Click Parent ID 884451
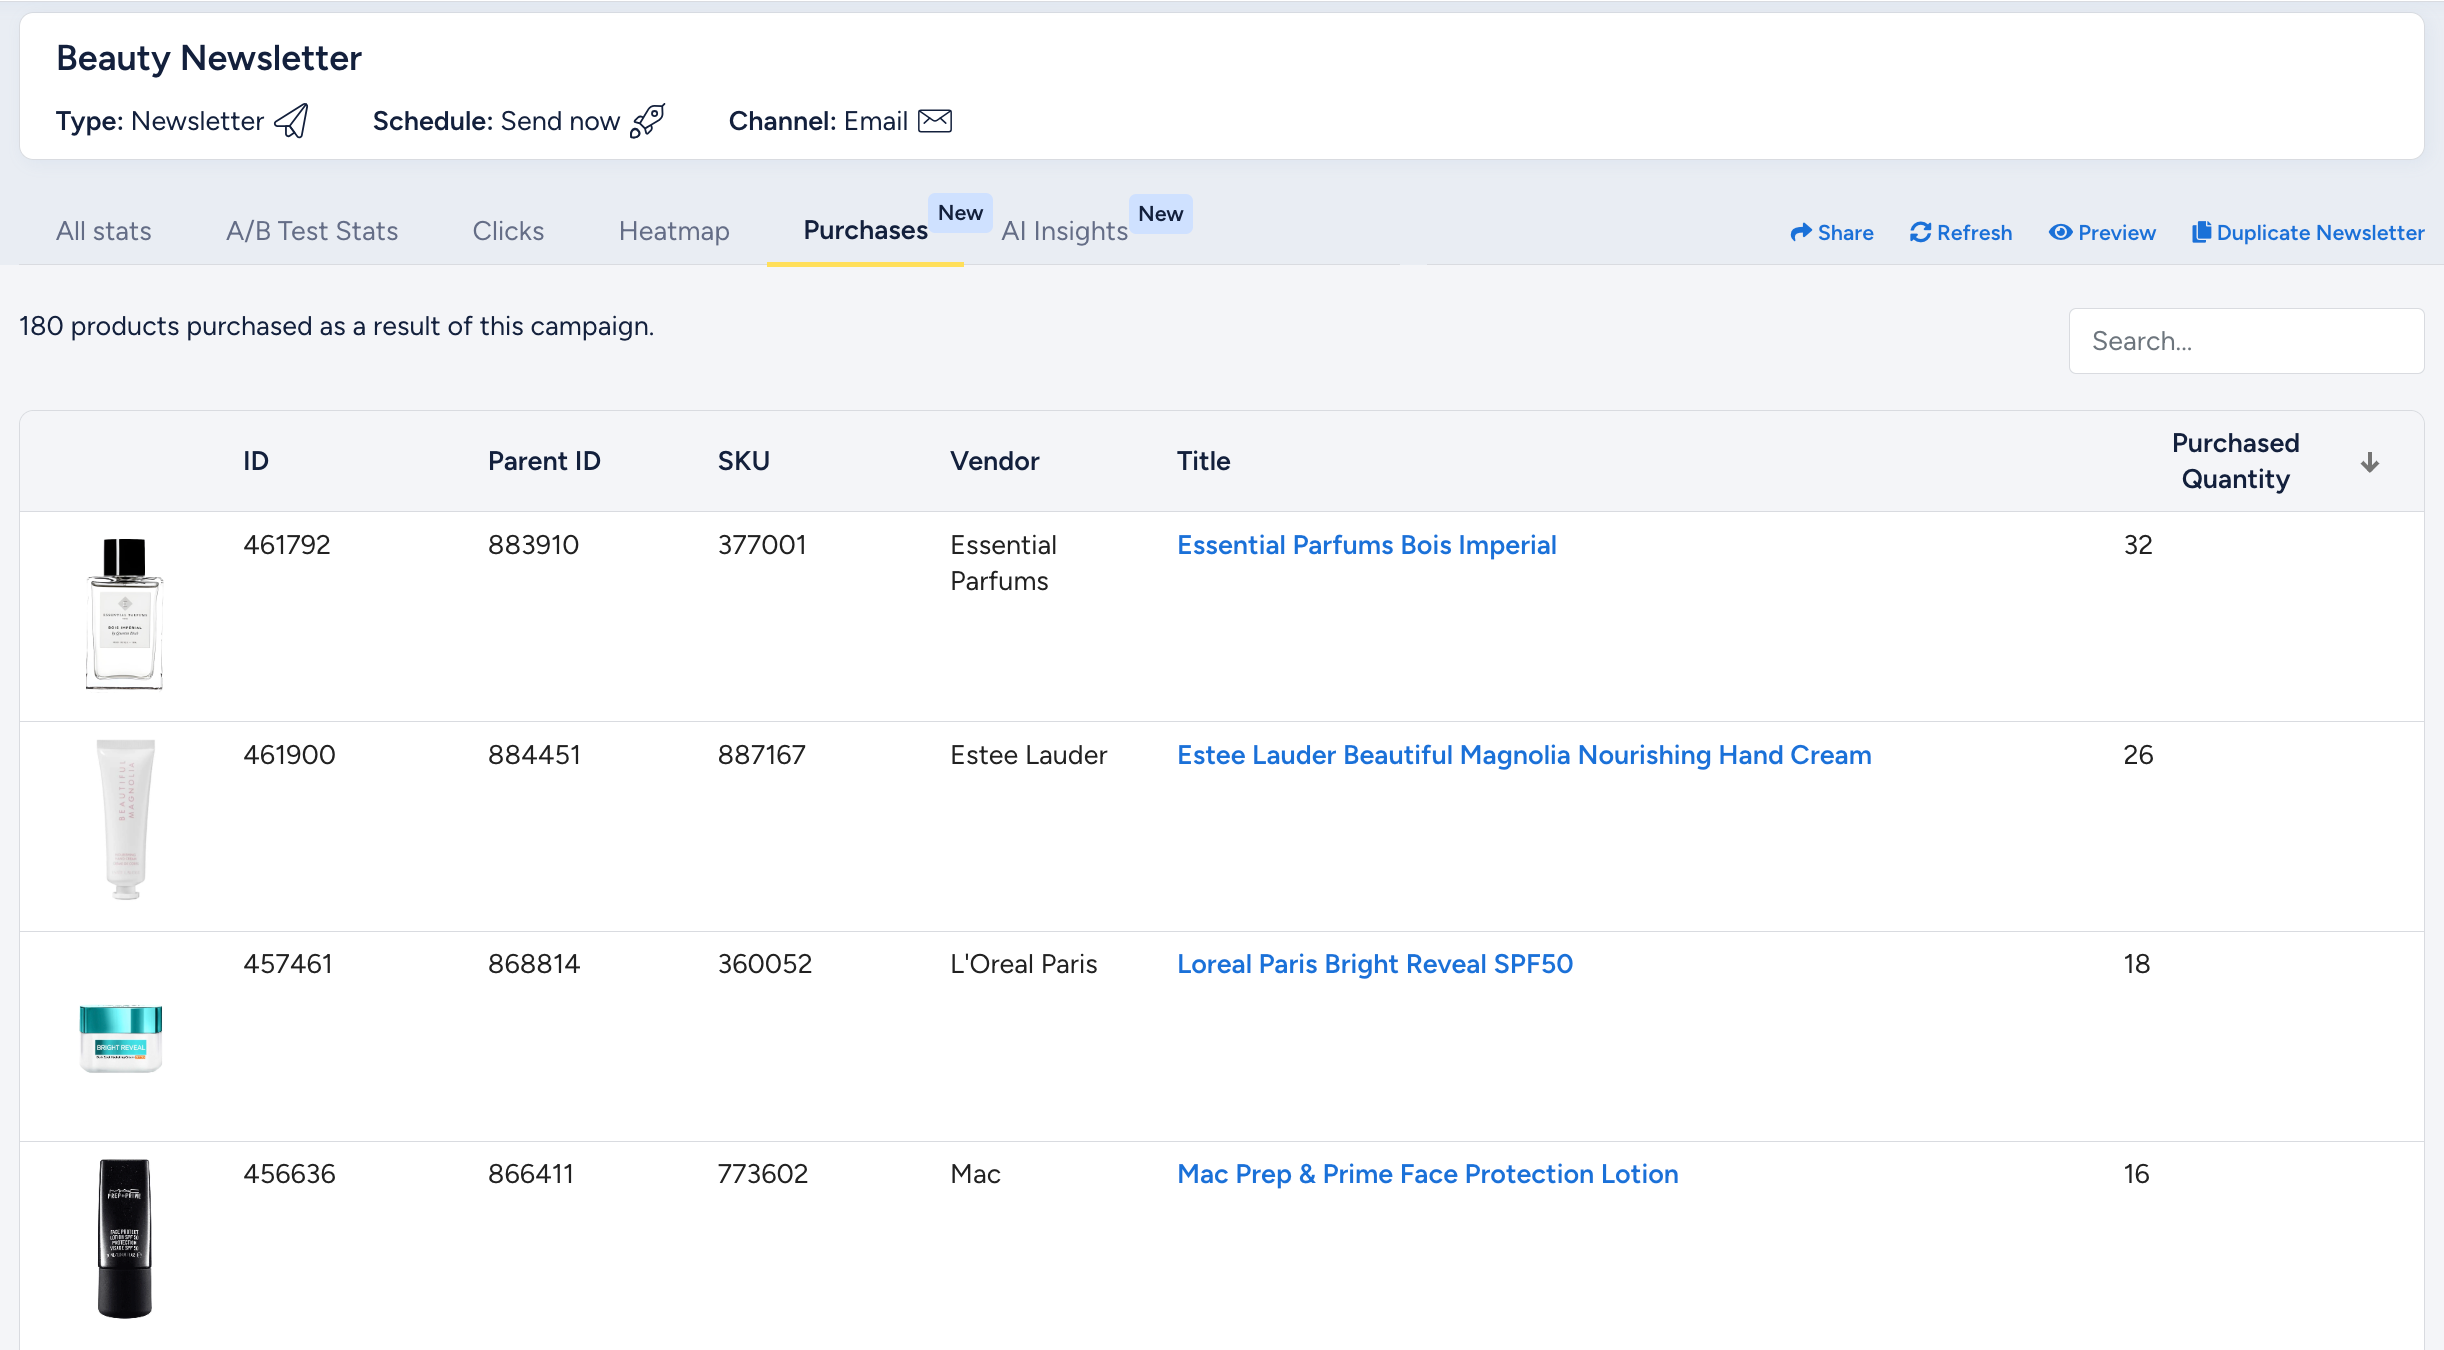Screen dimensions: 2444x1350 point(534,755)
